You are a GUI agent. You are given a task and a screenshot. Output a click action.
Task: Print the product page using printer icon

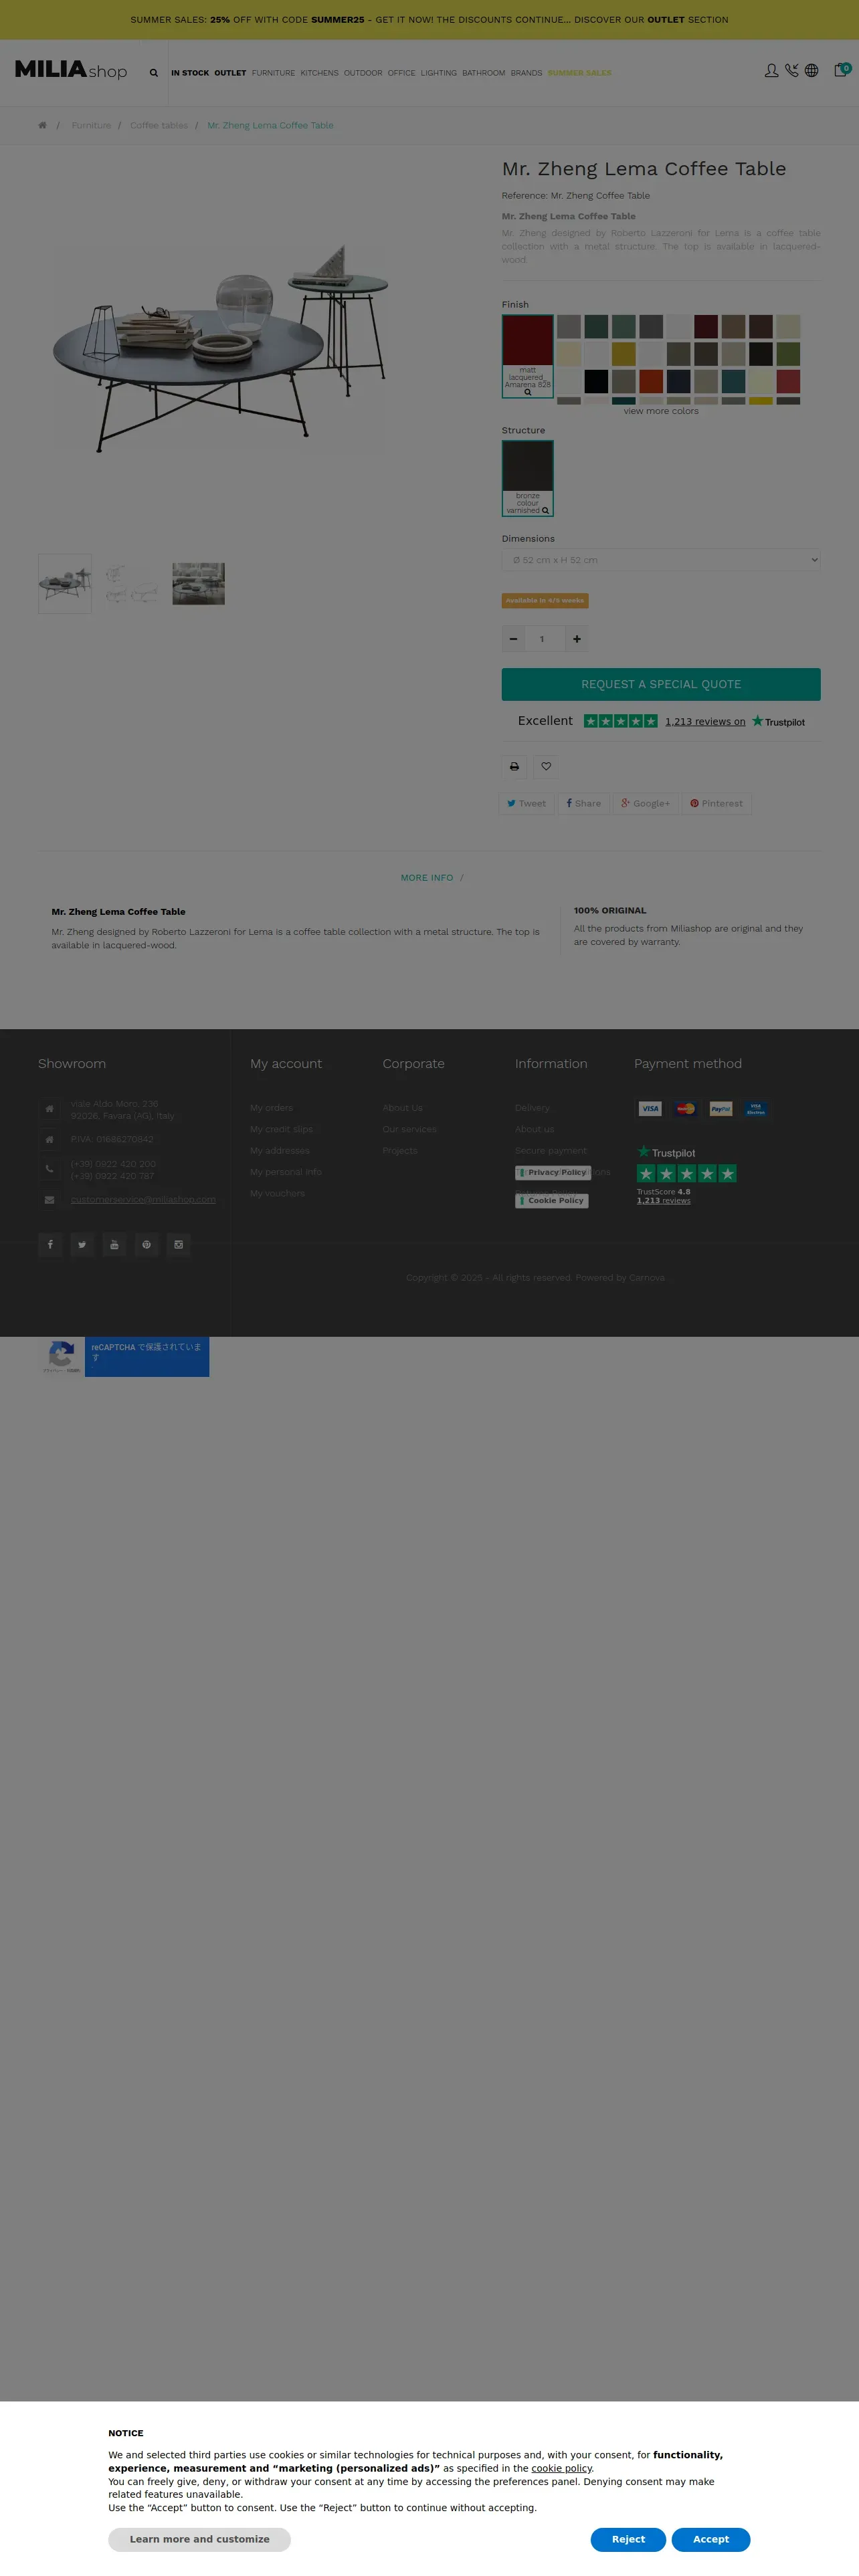[x=514, y=767]
